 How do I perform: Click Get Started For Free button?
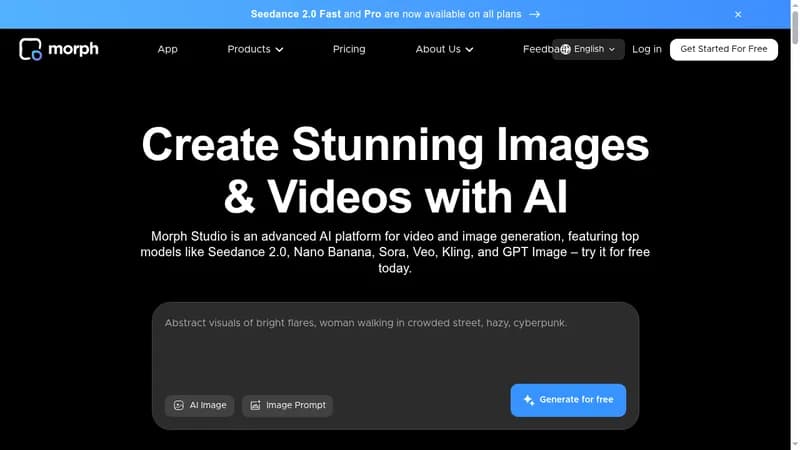723,49
